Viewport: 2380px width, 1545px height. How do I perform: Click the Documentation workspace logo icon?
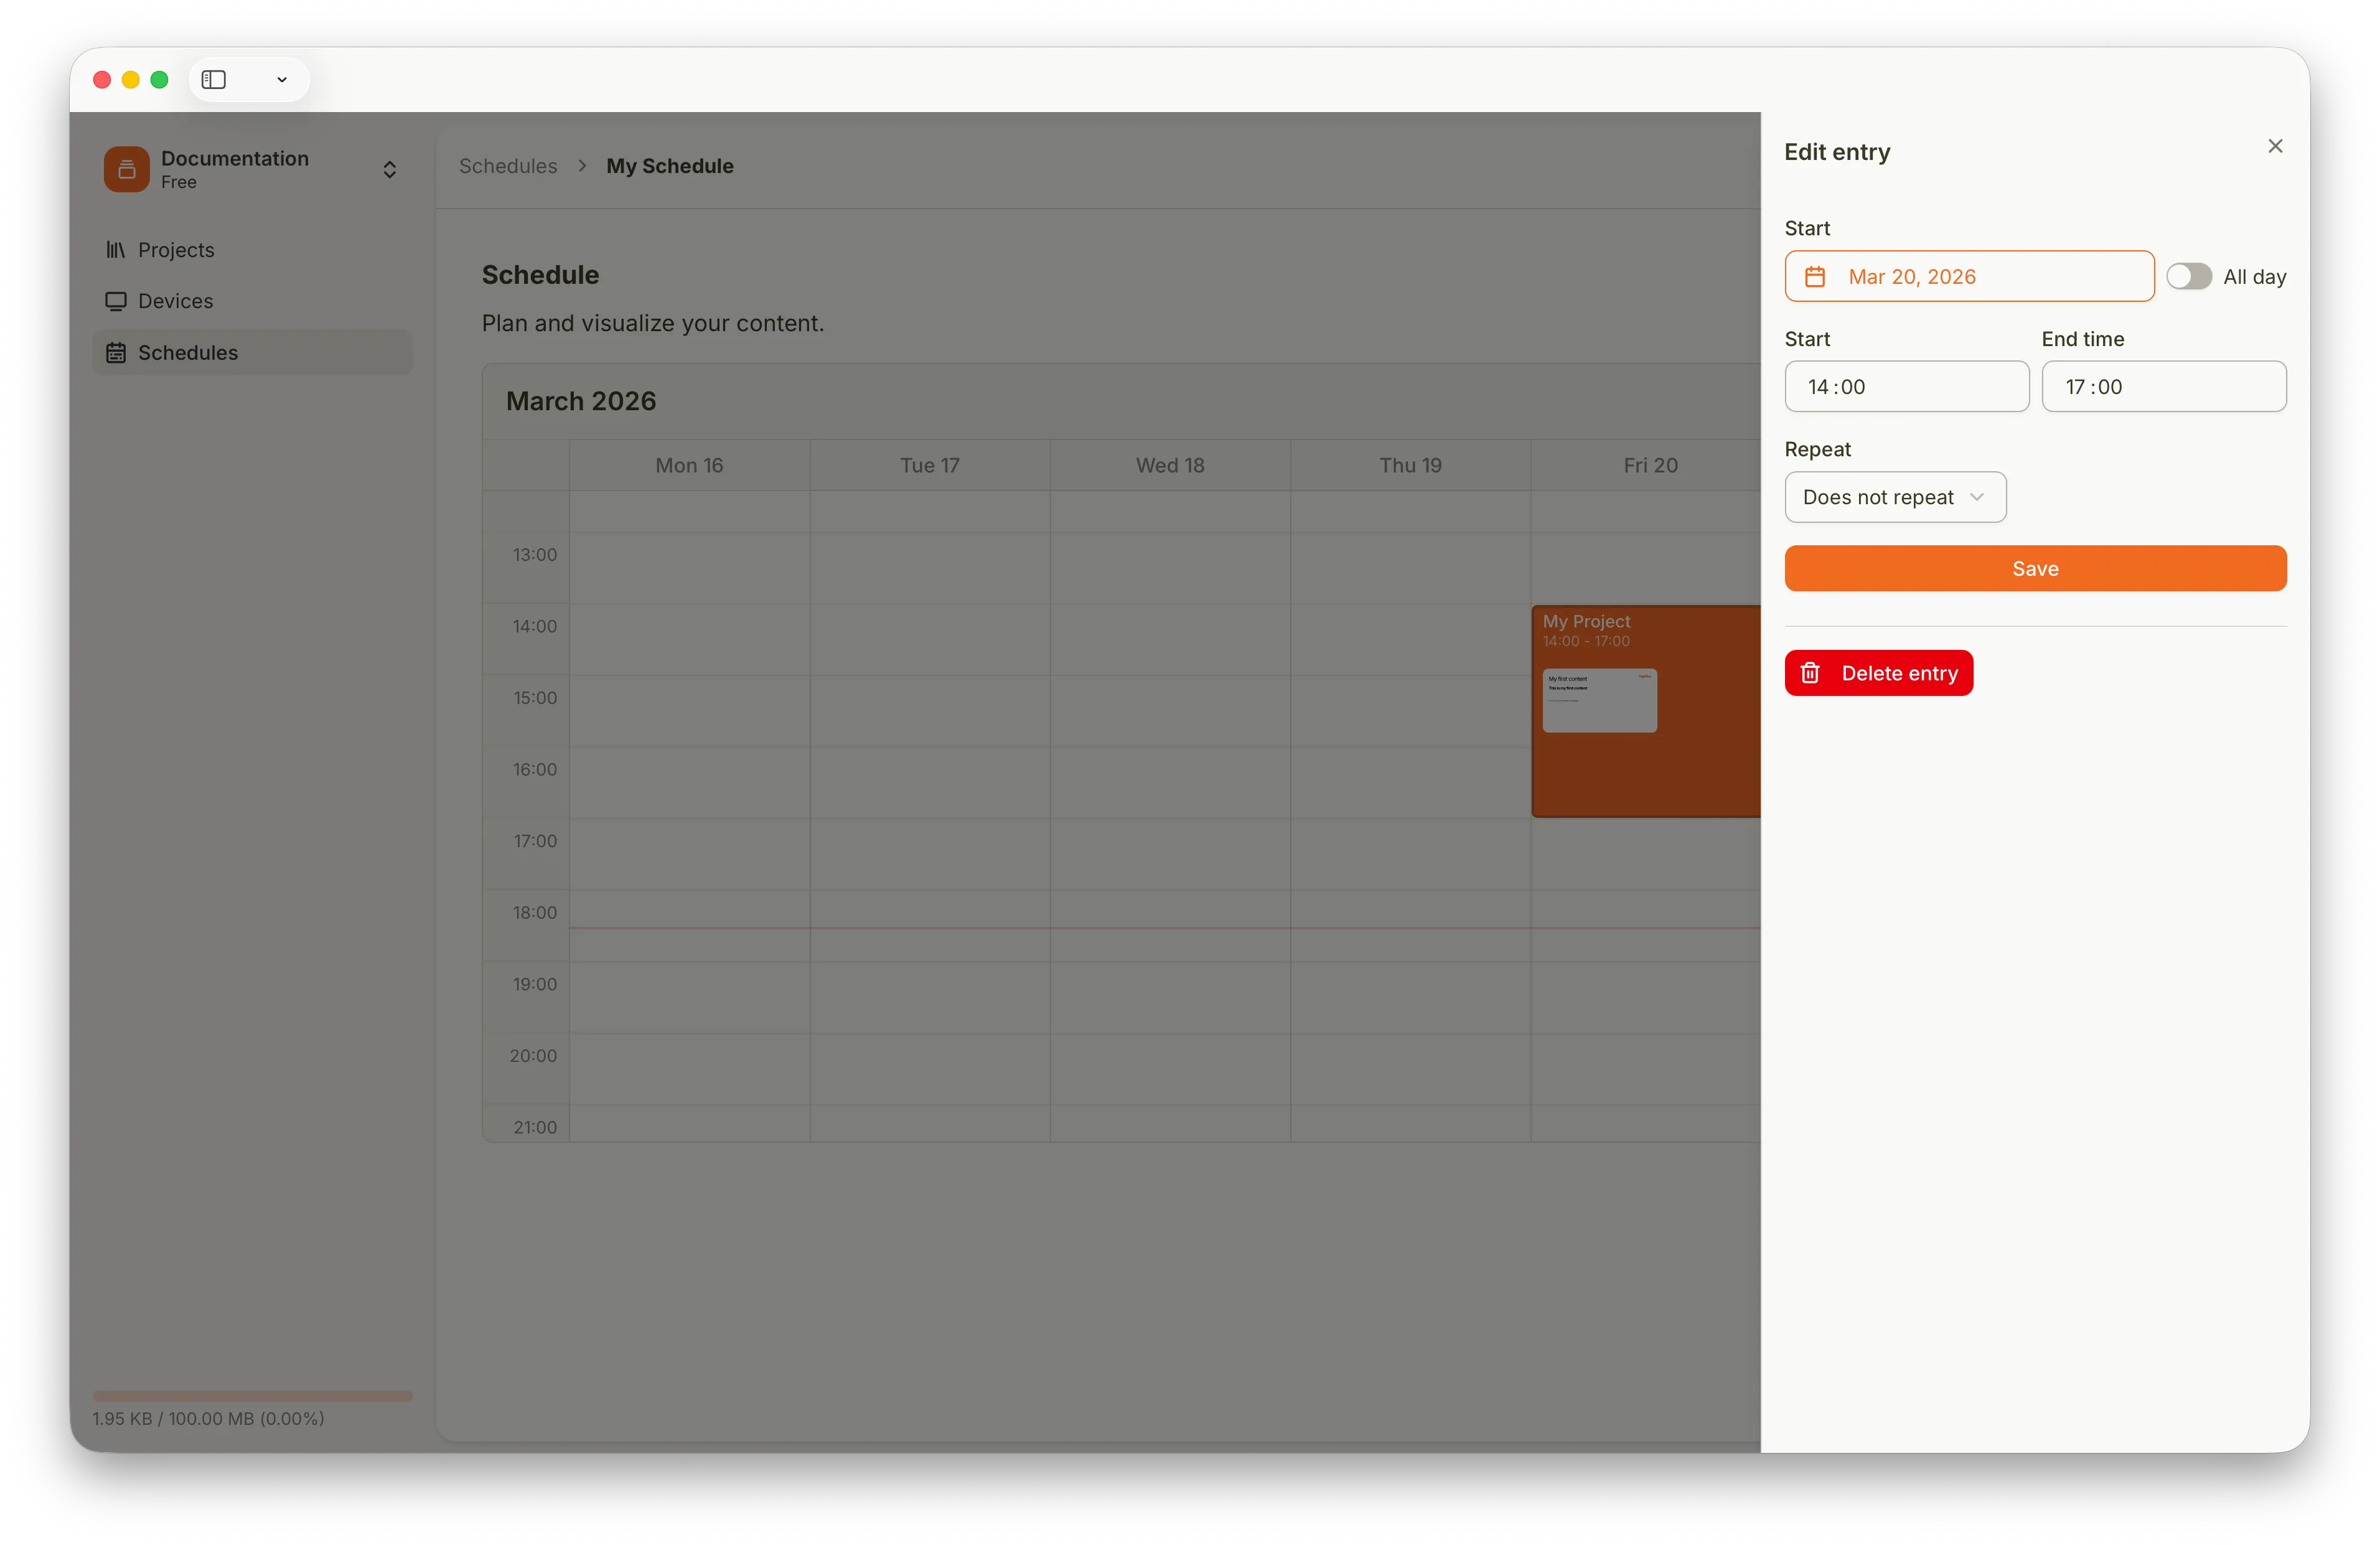127,169
